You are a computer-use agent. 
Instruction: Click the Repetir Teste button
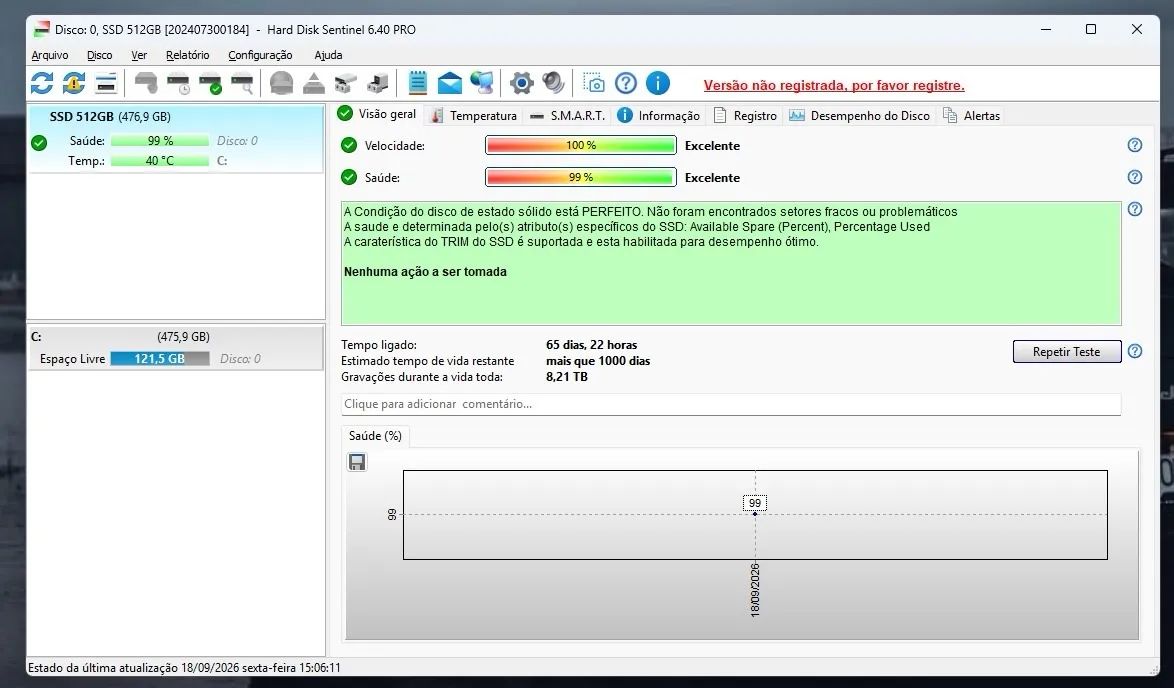pos(1067,352)
